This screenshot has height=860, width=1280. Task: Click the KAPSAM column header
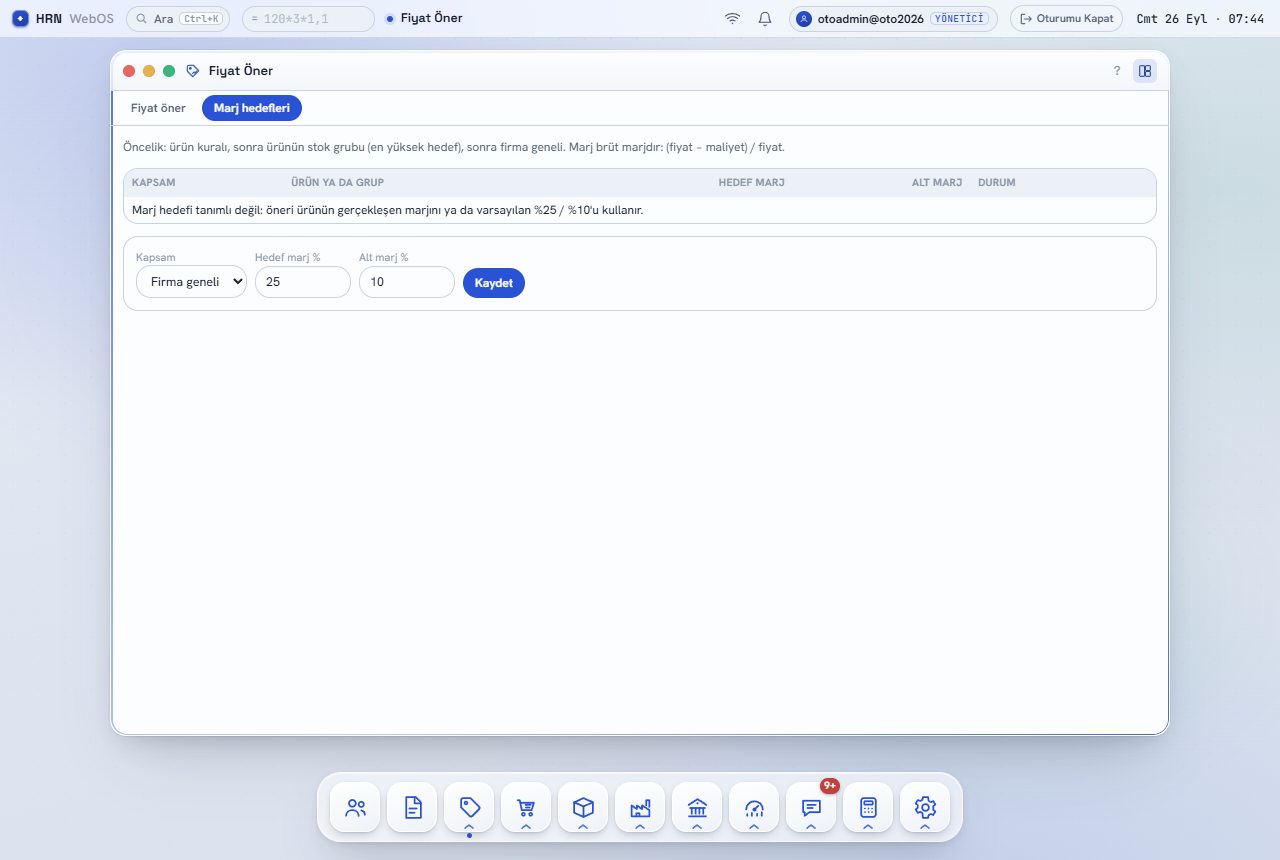point(154,183)
